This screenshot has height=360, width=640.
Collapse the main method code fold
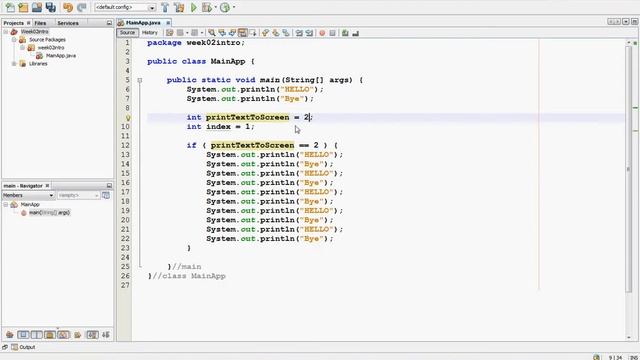click(140, 80)
